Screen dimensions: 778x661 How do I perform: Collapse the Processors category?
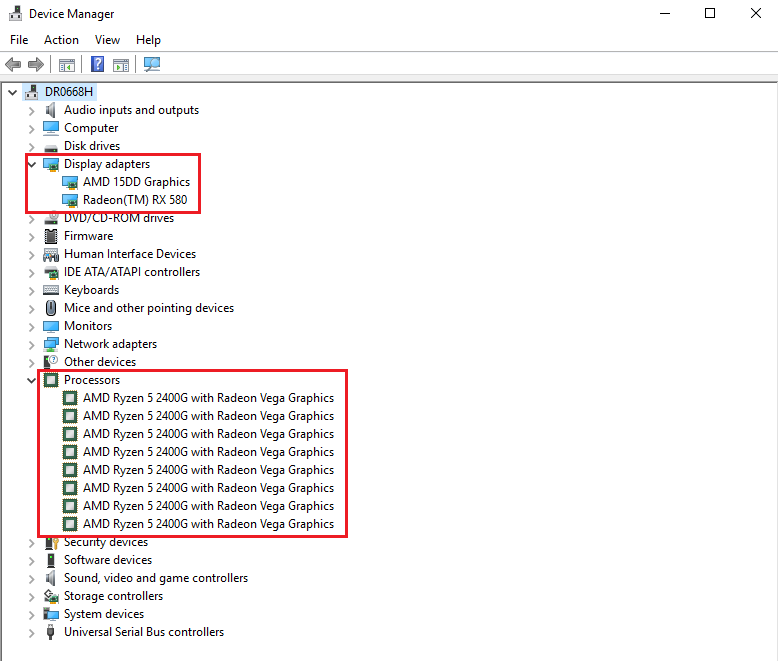tap(32, 380)
